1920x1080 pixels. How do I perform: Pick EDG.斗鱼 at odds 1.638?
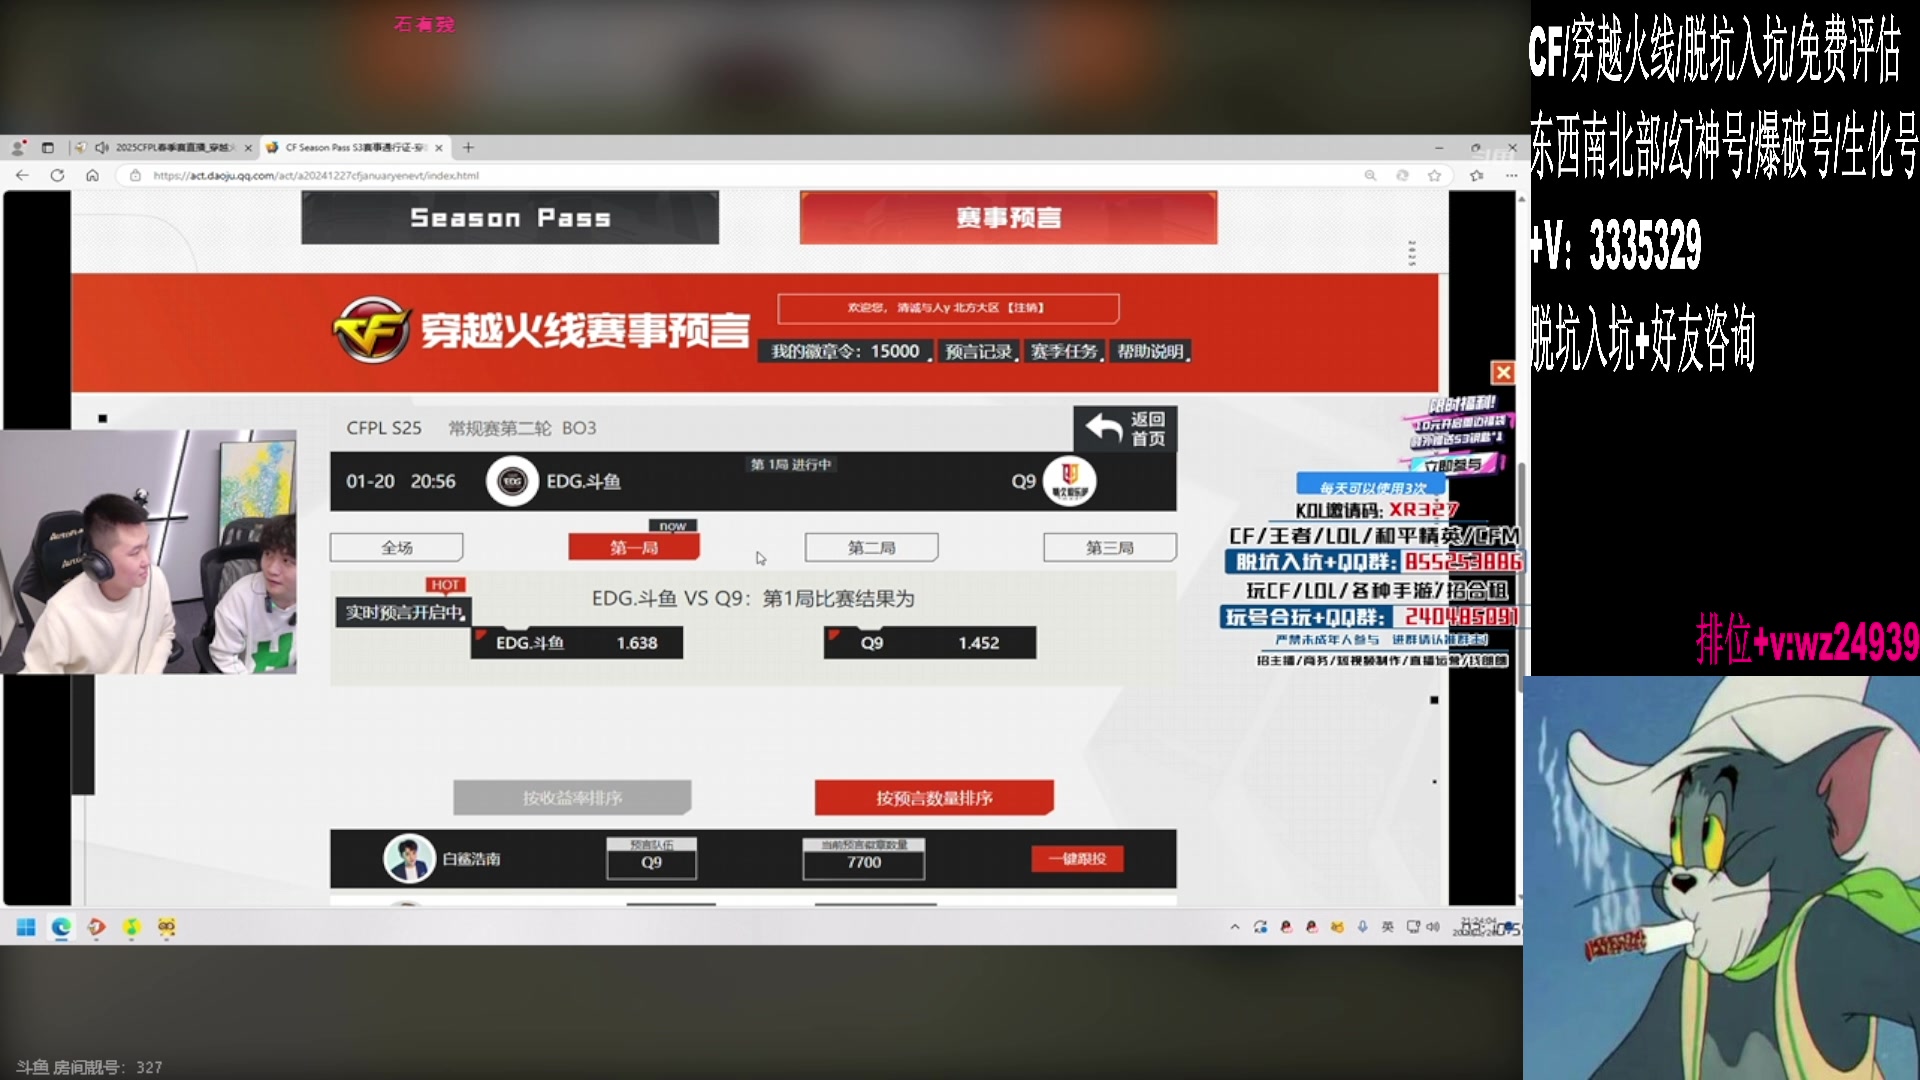(x=577, y=643)
